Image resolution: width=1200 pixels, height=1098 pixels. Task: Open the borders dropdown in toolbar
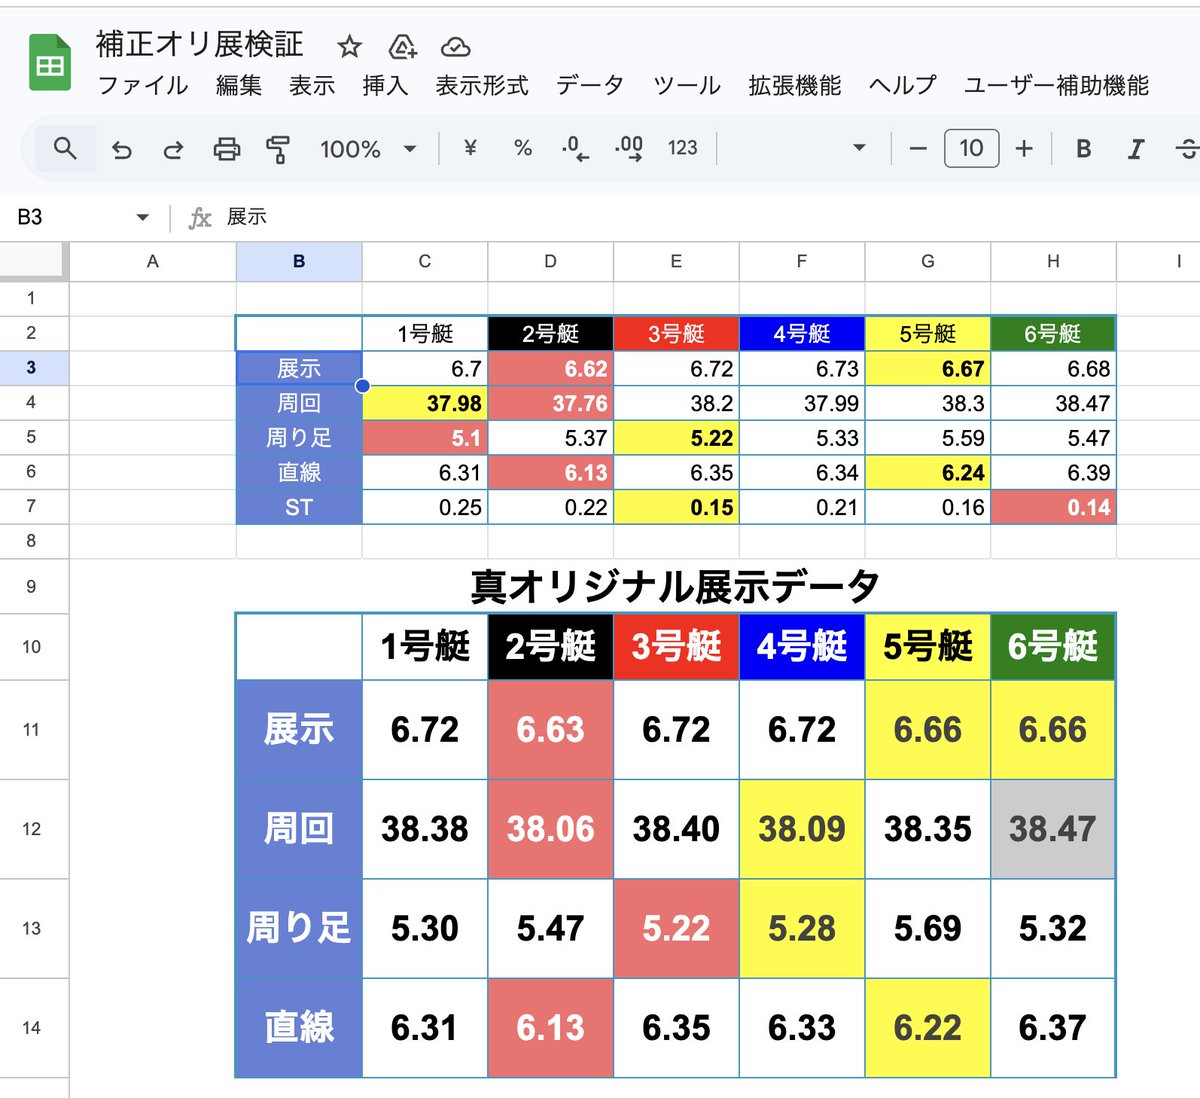coord(858,148)
